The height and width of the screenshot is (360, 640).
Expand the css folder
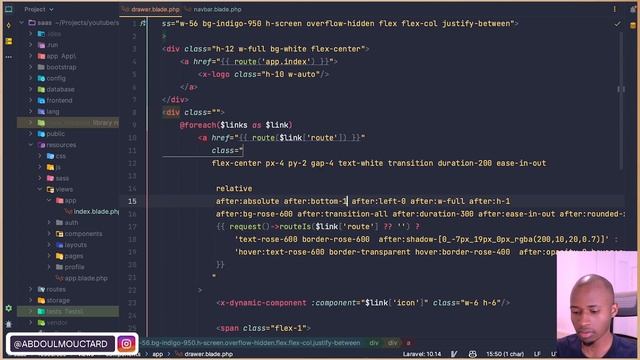point(40,156)
